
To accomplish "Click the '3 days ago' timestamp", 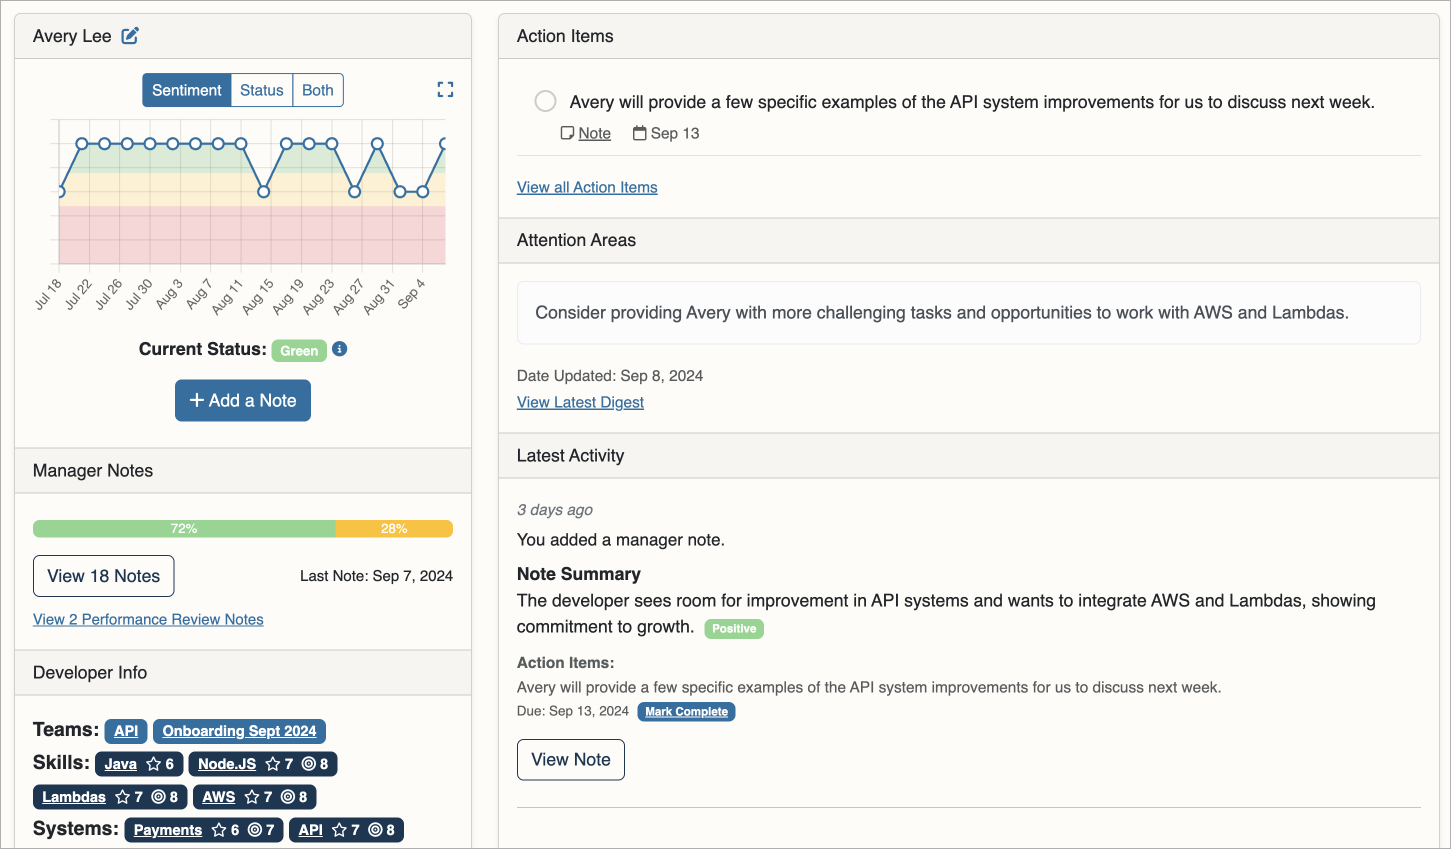I will click(x=555, y=510).
